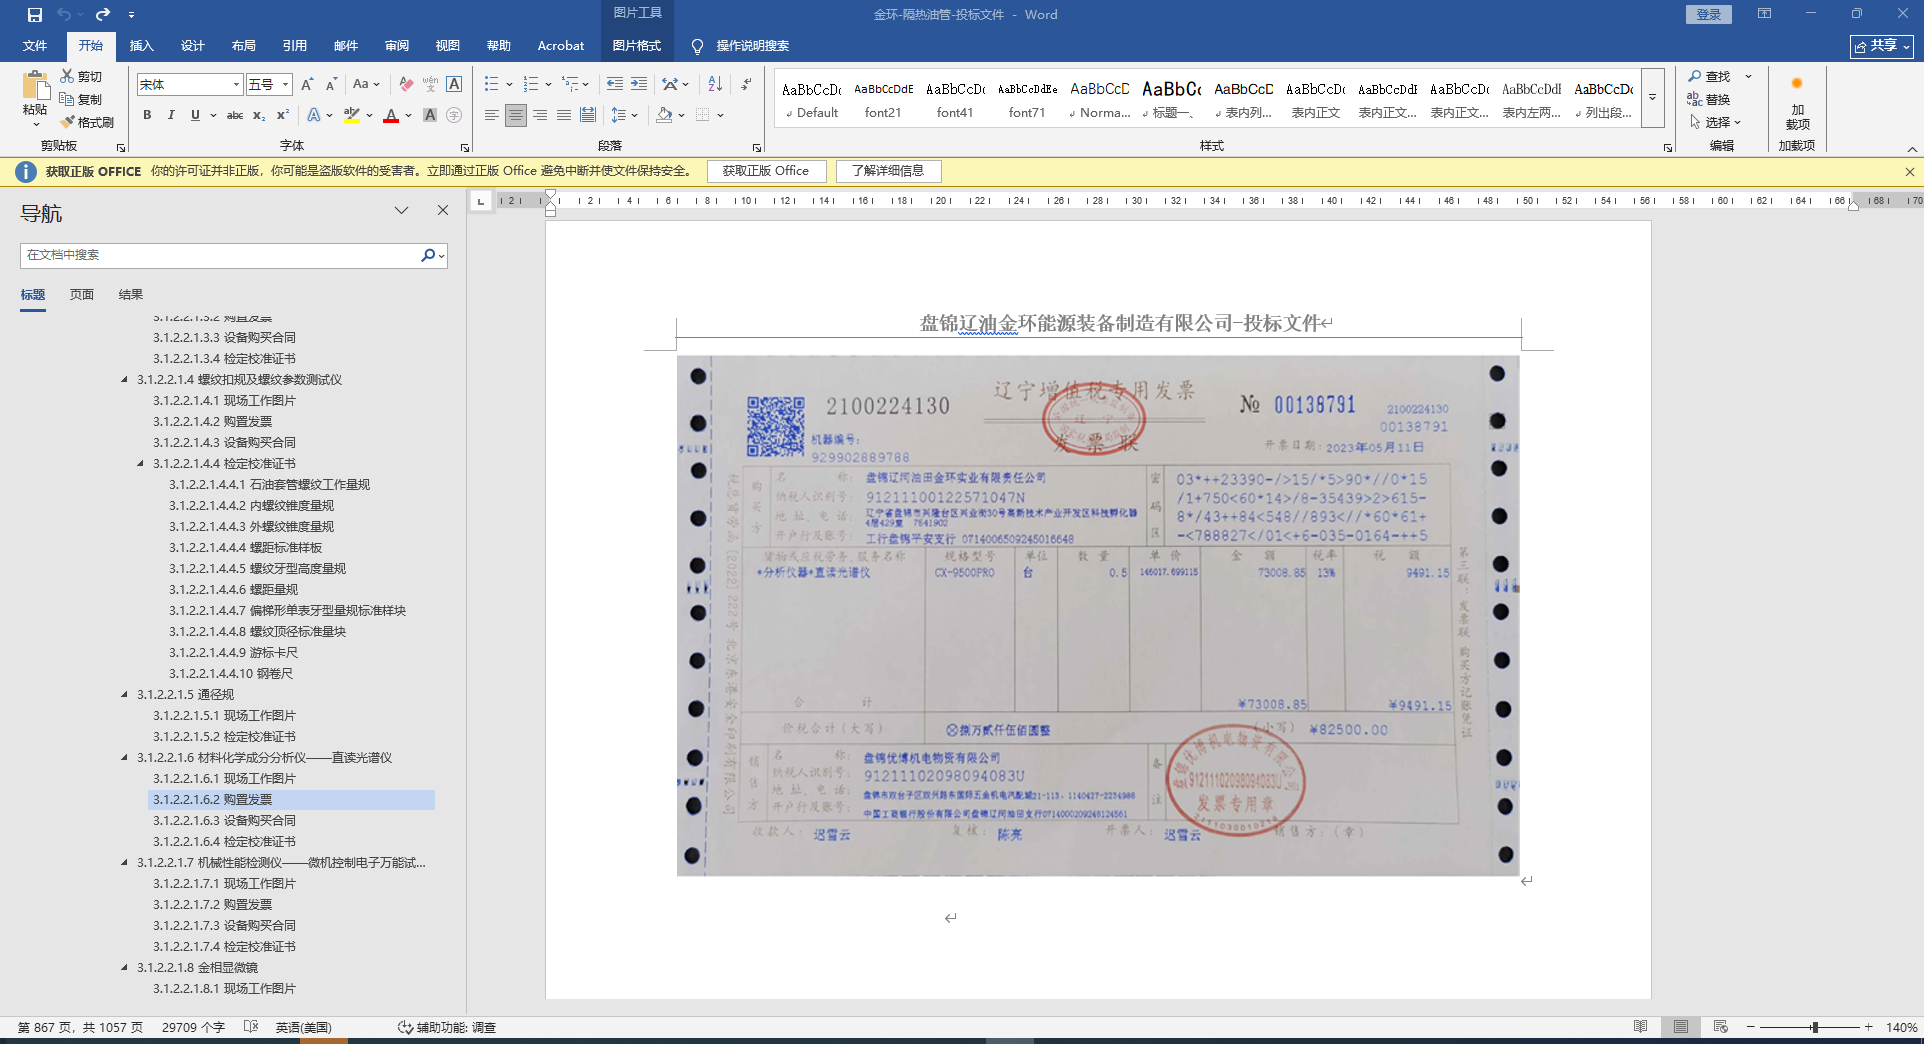Open Read Mode view in status bar

pos(1641,1027)
